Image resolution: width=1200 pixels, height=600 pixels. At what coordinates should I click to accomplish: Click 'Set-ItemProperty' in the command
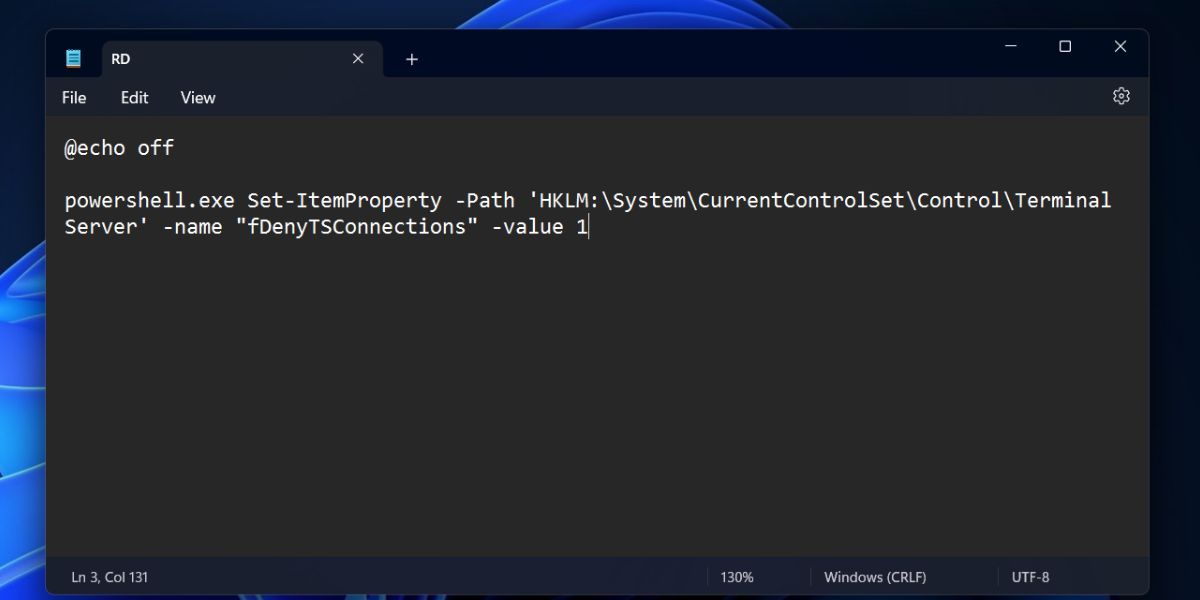pyautogui.click(x=344, y=200)
